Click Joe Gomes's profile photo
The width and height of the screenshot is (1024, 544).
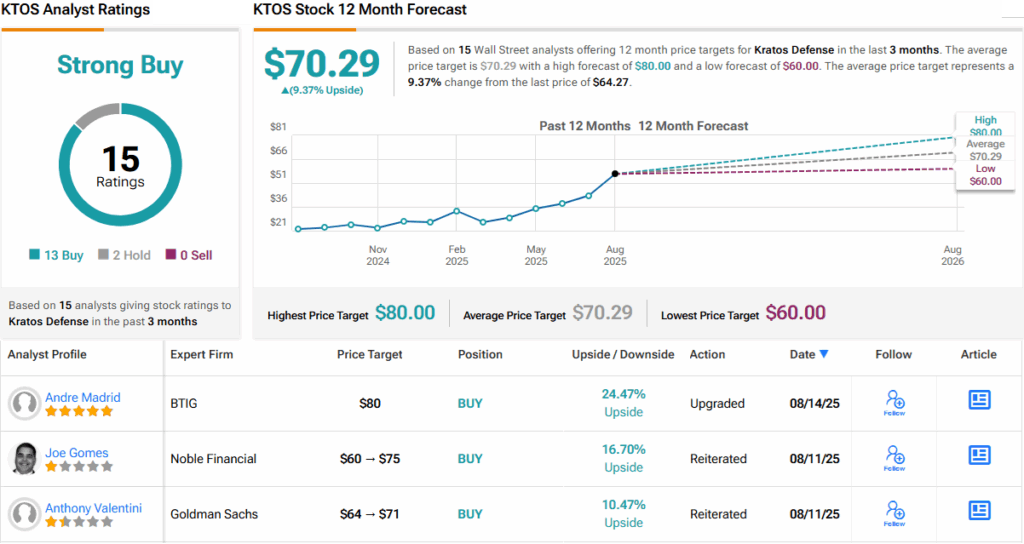tap(25, 458)
